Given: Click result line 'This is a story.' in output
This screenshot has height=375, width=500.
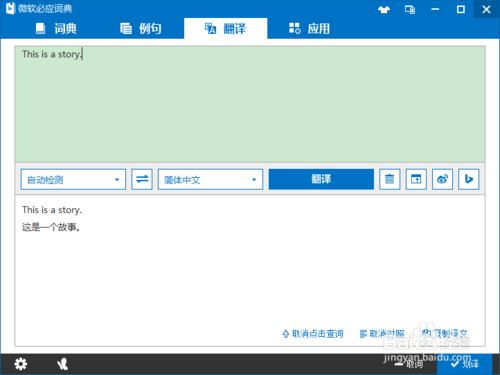Looking at the screenshot, I should [52, 210].
